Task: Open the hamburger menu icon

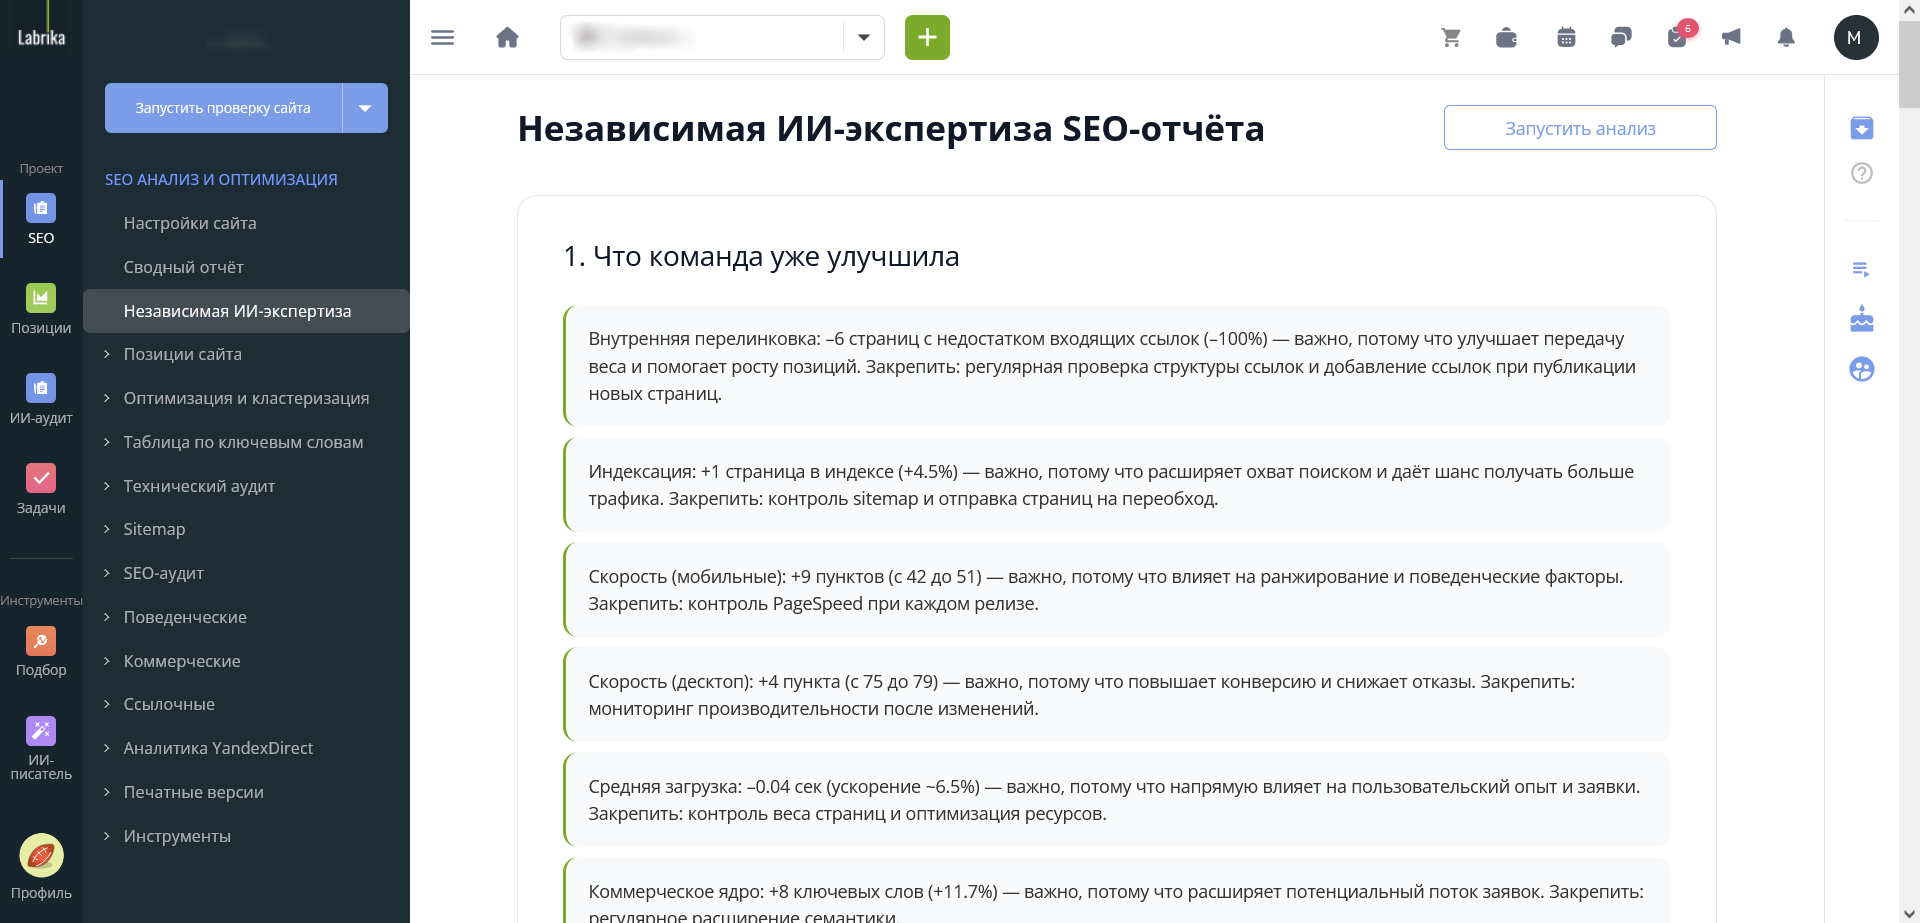Action: (x=442, y=38)
